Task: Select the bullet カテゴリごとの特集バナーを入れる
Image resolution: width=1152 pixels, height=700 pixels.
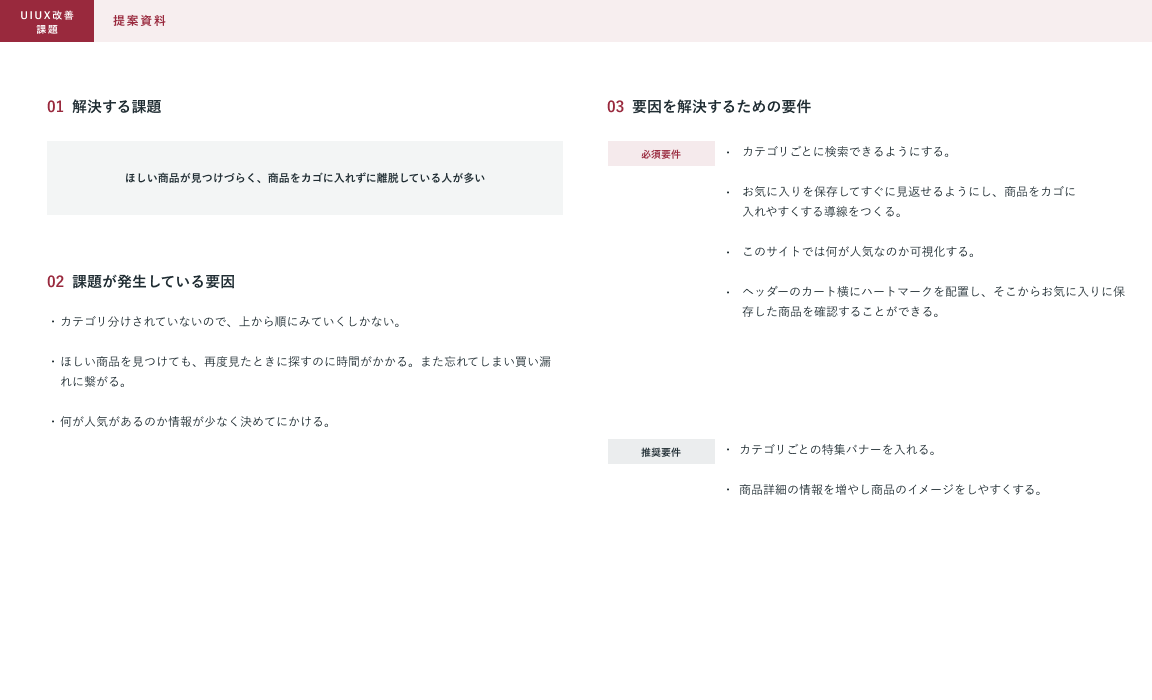Action: [x=839, y=450]
